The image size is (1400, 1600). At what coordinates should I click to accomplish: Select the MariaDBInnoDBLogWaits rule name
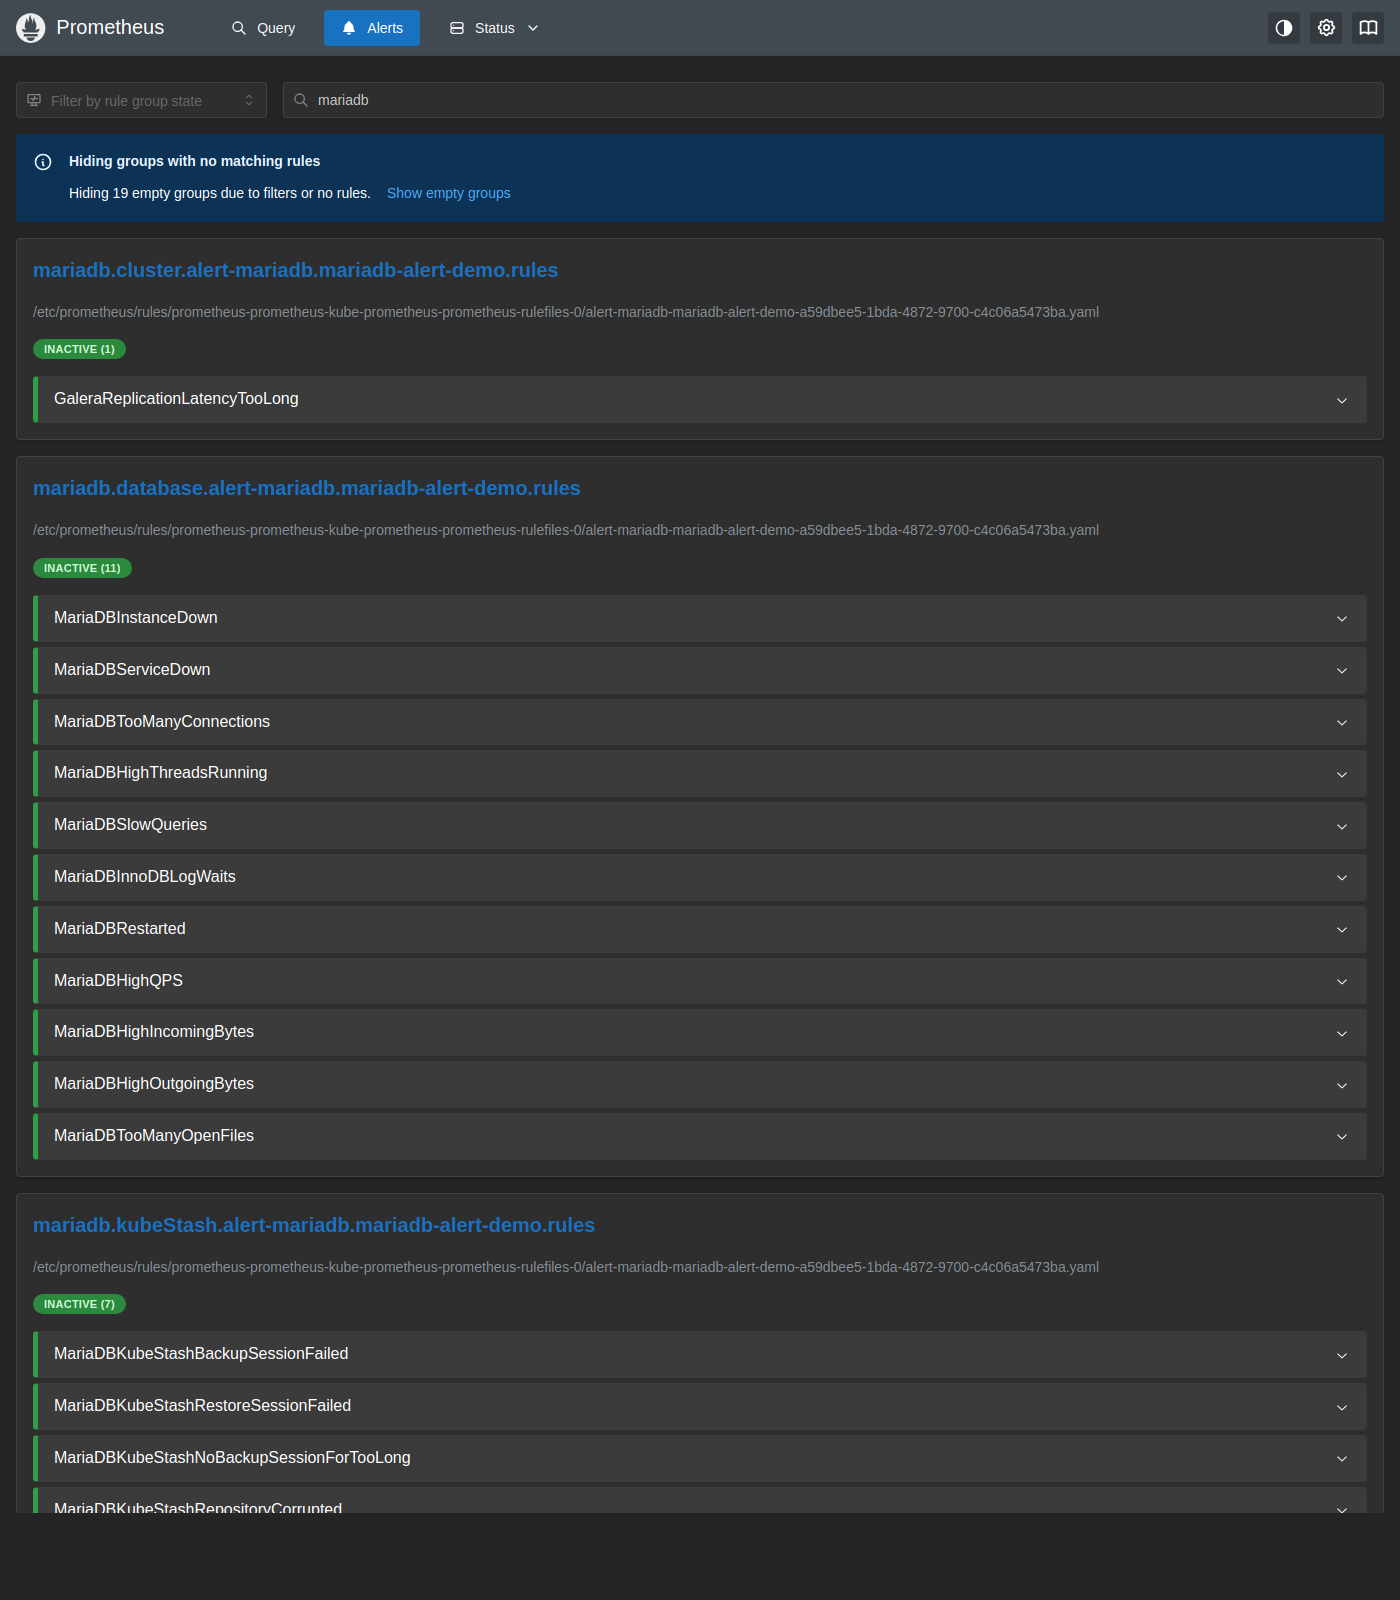[145, 876]
